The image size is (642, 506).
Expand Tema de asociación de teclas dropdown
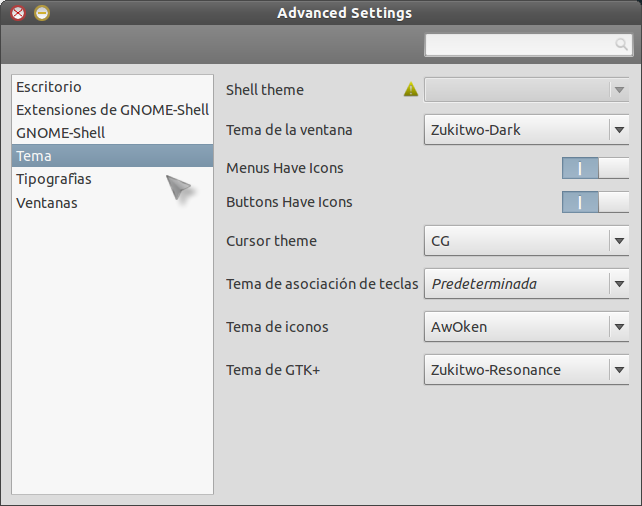(x=526, y=284)
